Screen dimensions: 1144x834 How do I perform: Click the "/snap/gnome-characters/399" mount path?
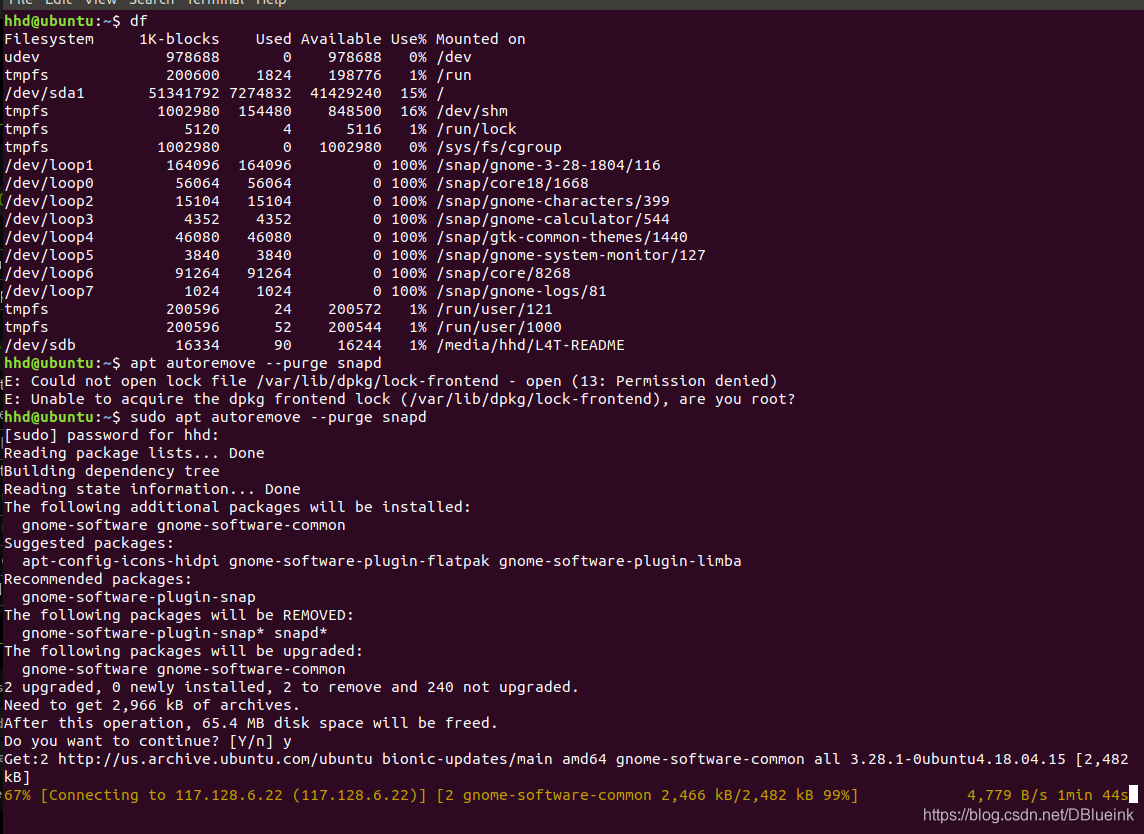pos(553,201)
